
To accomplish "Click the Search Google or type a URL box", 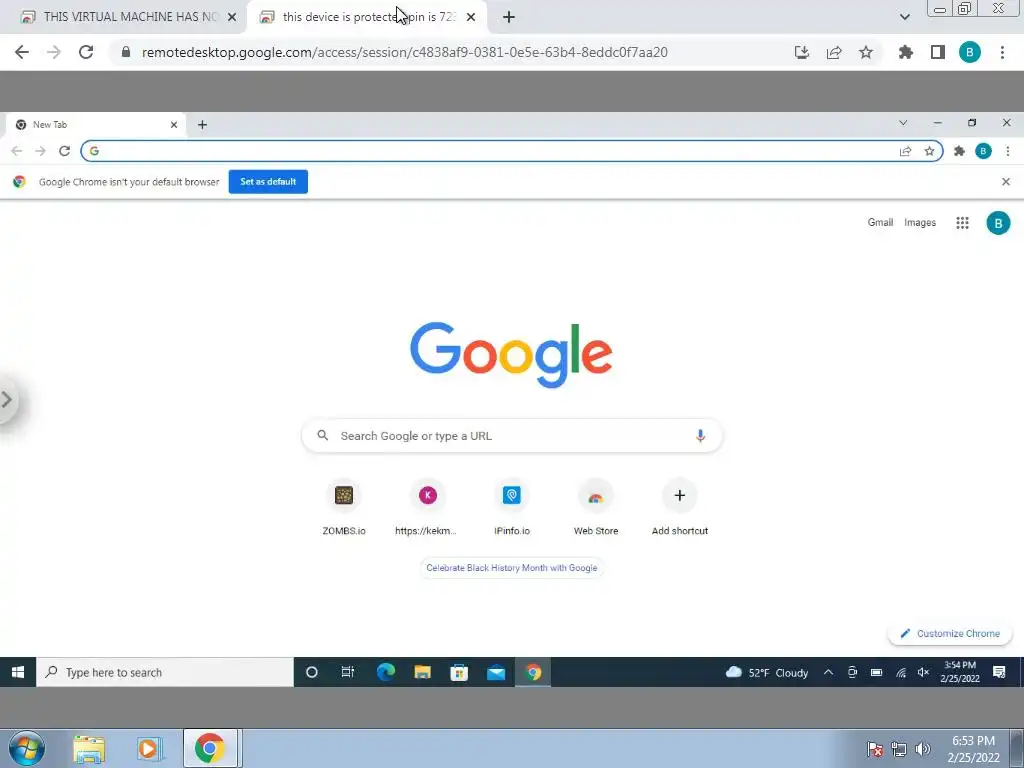I will click(512, 436).
